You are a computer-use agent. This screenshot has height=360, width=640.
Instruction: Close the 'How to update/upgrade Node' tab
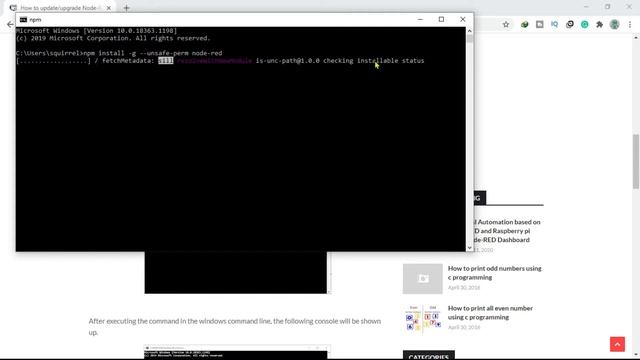tap(109, 8)
